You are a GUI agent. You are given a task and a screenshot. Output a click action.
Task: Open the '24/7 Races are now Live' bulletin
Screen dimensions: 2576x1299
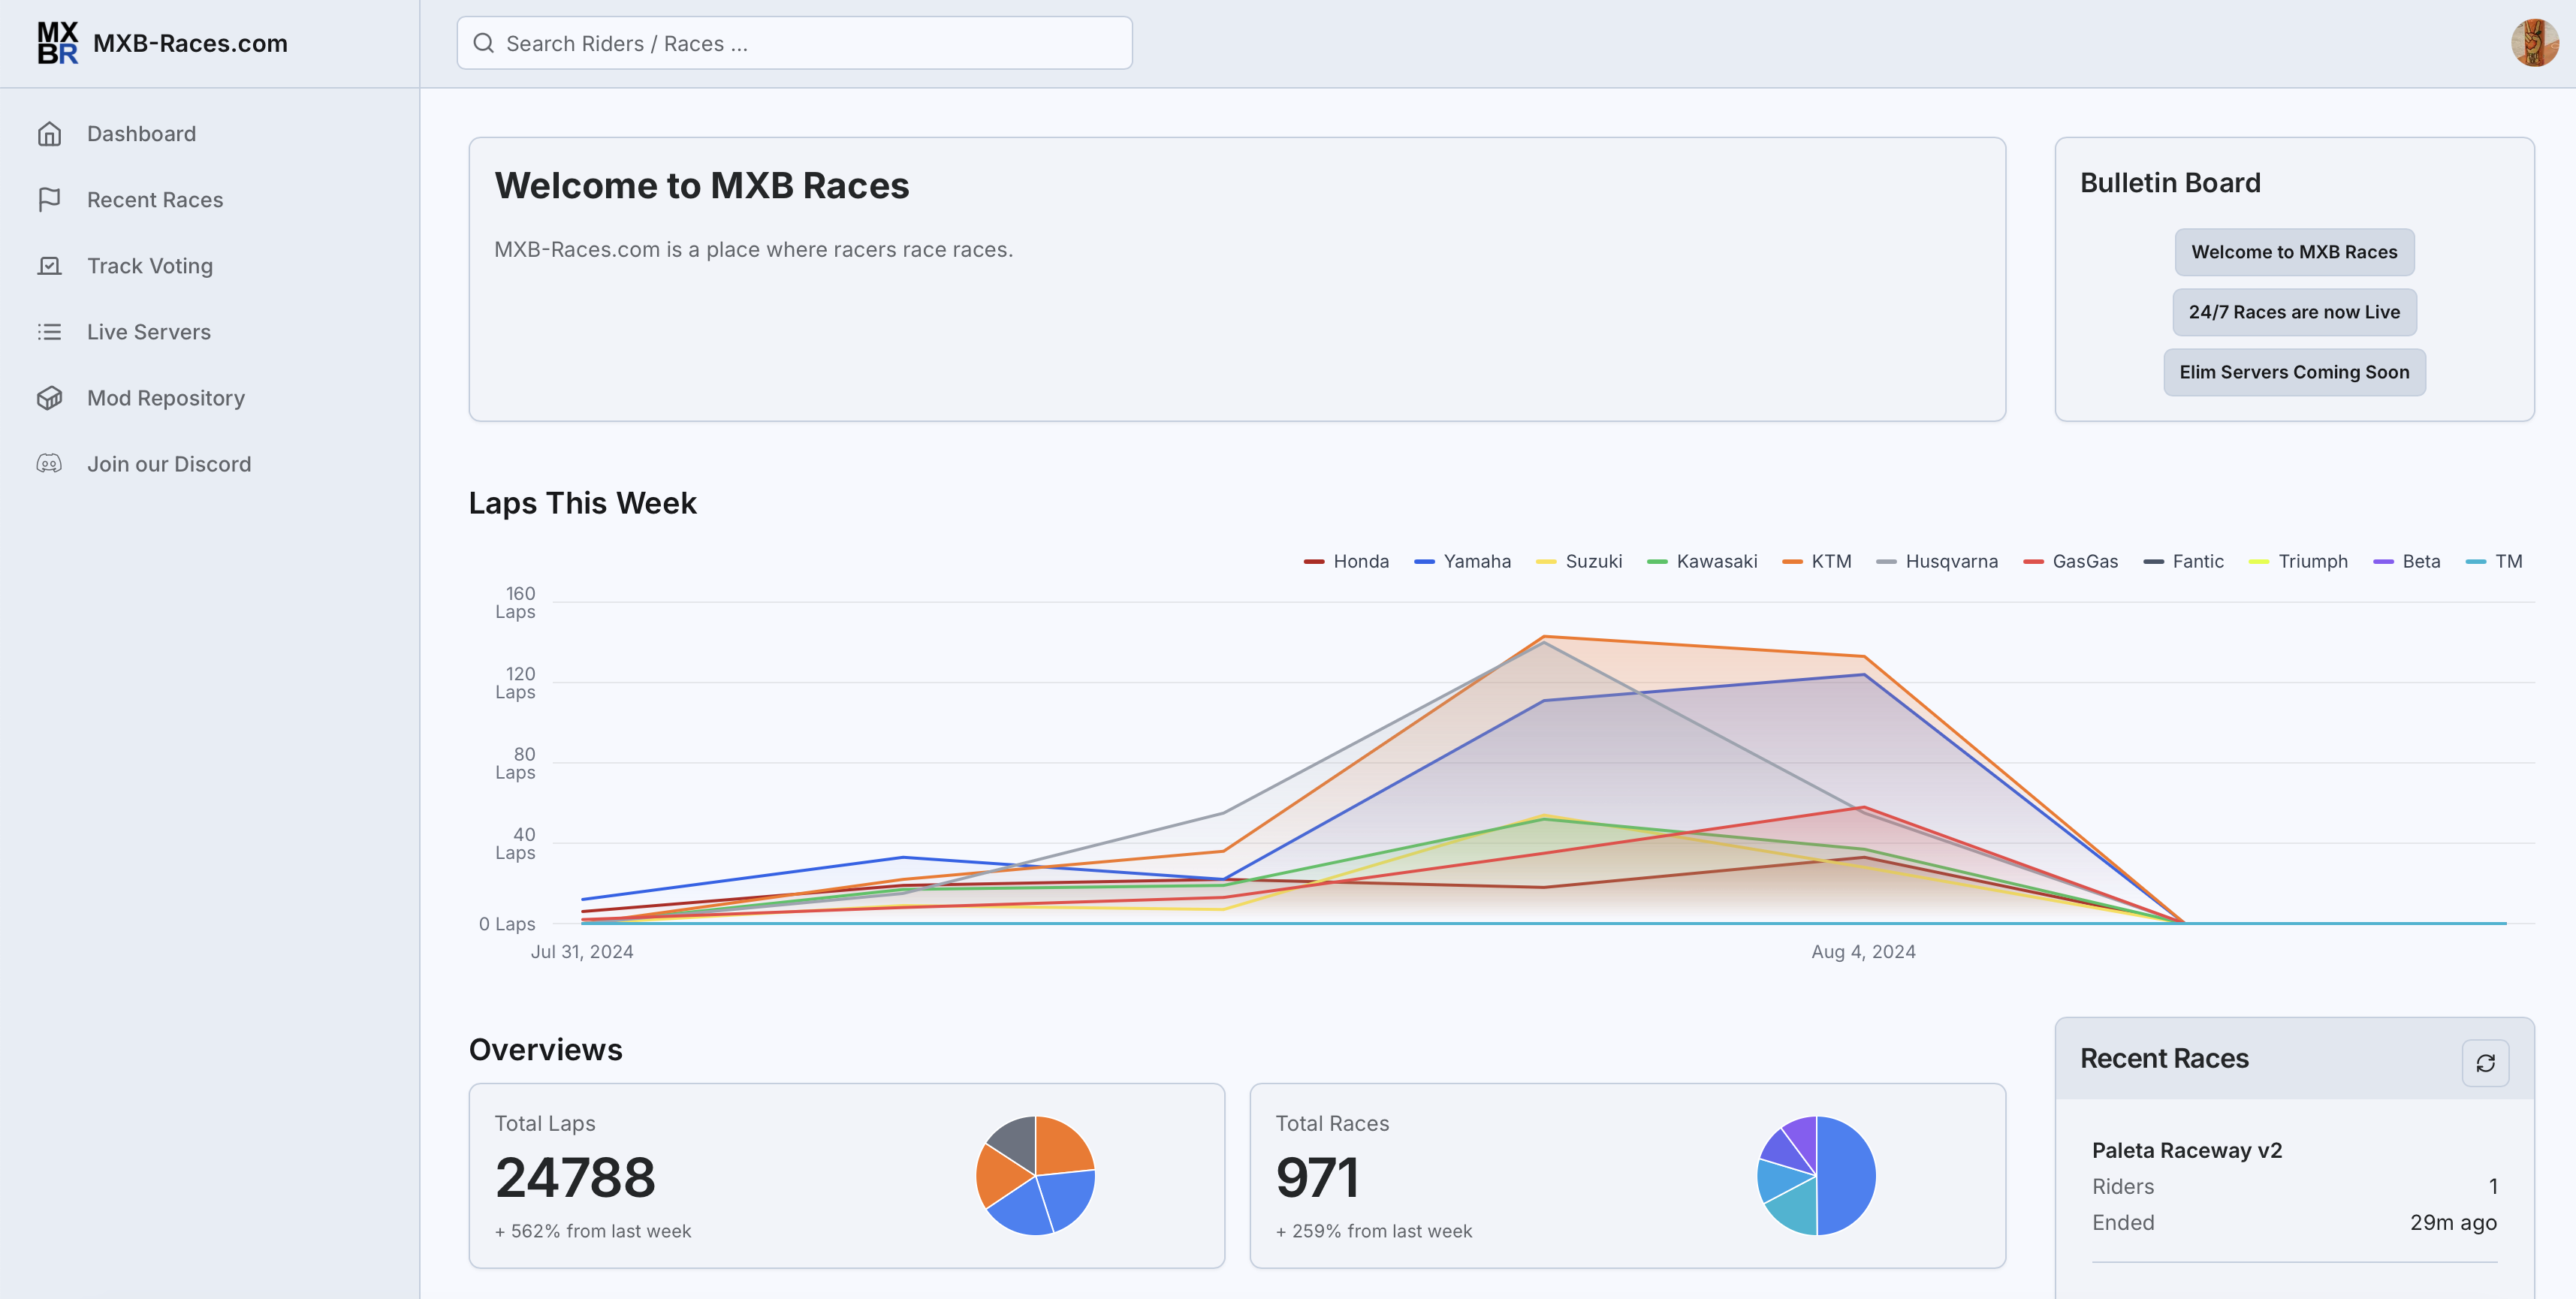pos(2294,312)
